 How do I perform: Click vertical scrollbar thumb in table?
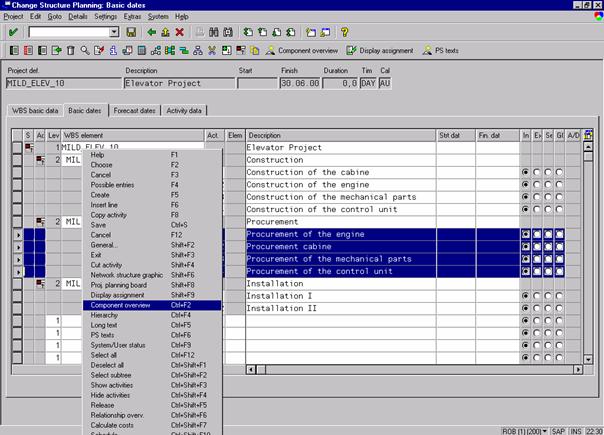(x=588, y=157)
